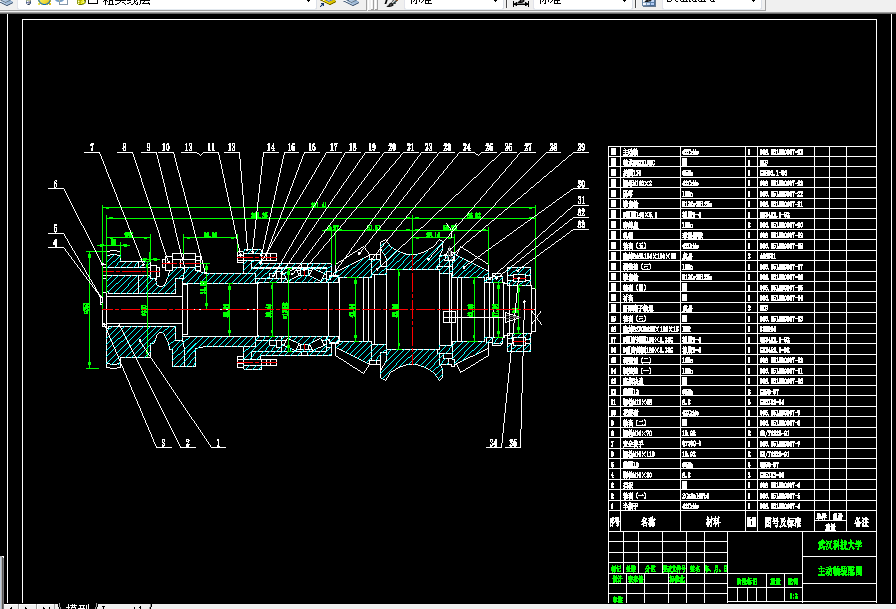Select balloon number 7 in the drawing

[92, 147]
